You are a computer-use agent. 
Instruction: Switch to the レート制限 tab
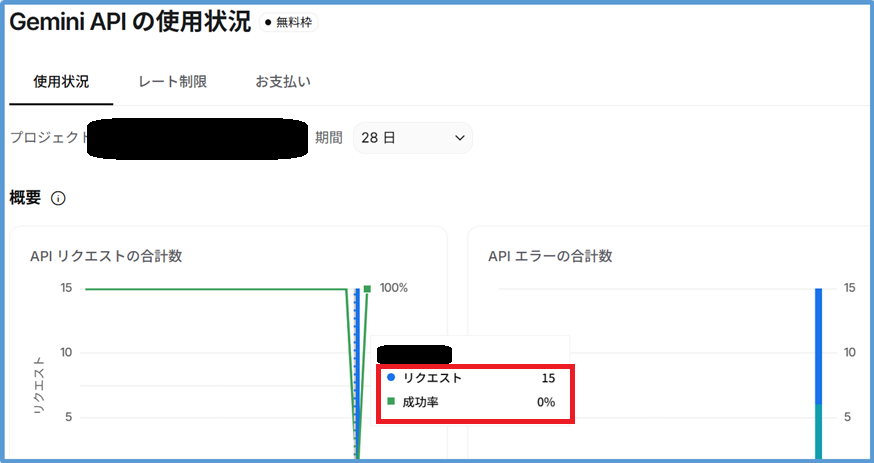coord(172,82)
